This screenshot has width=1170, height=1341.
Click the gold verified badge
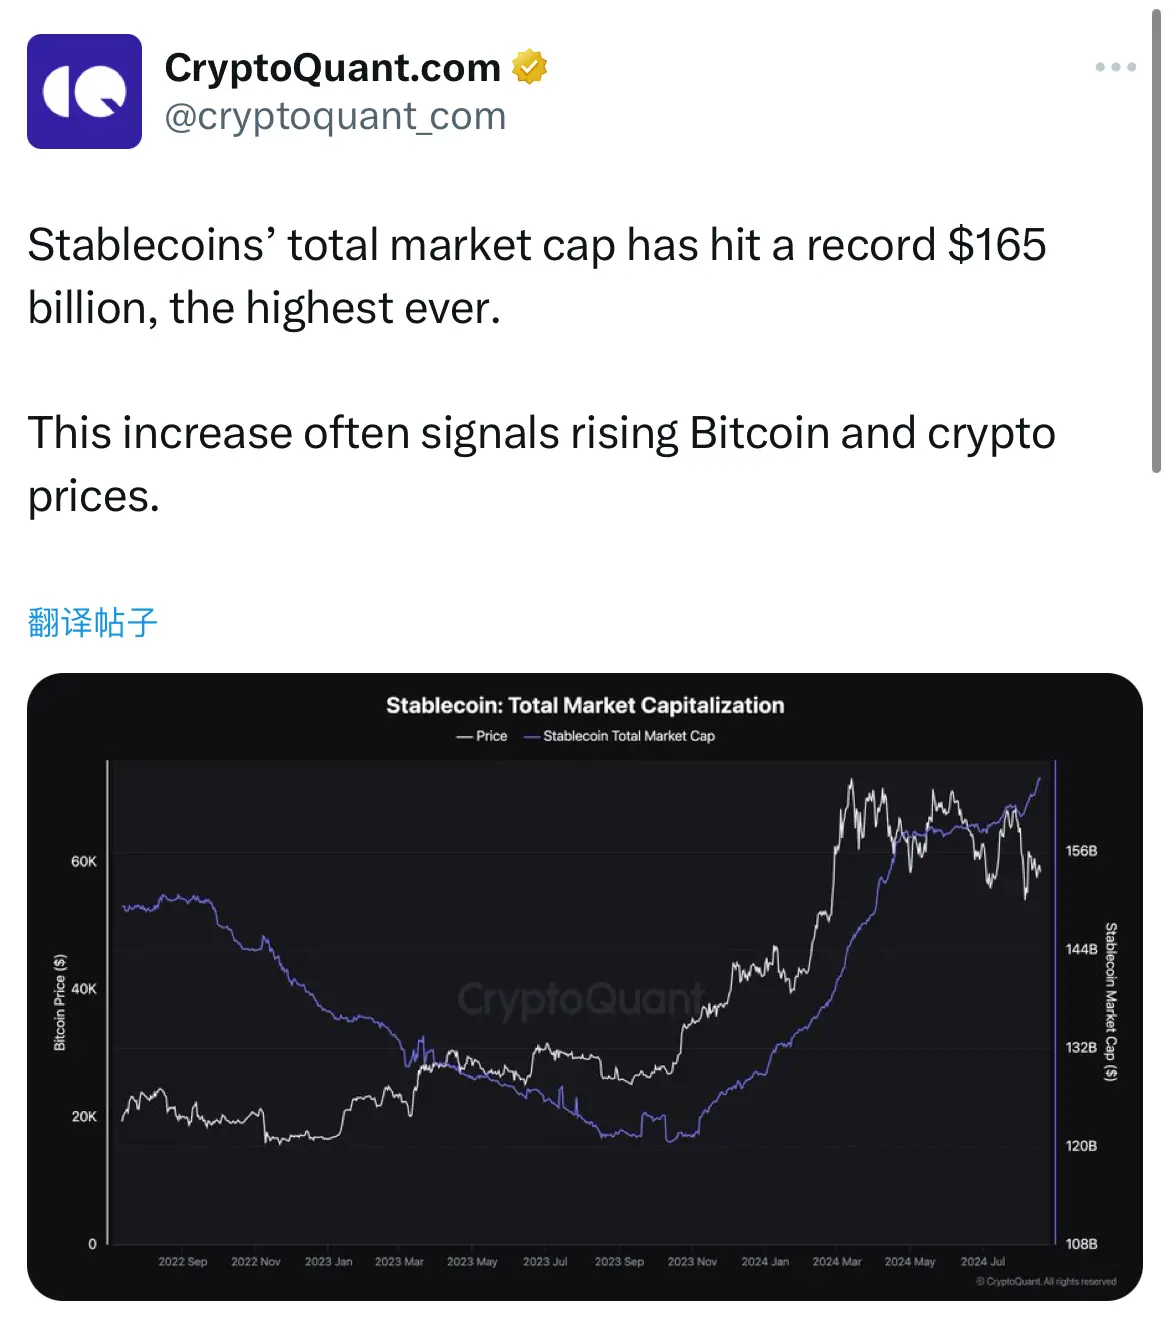pyautogui.click(x=530, y=67)
